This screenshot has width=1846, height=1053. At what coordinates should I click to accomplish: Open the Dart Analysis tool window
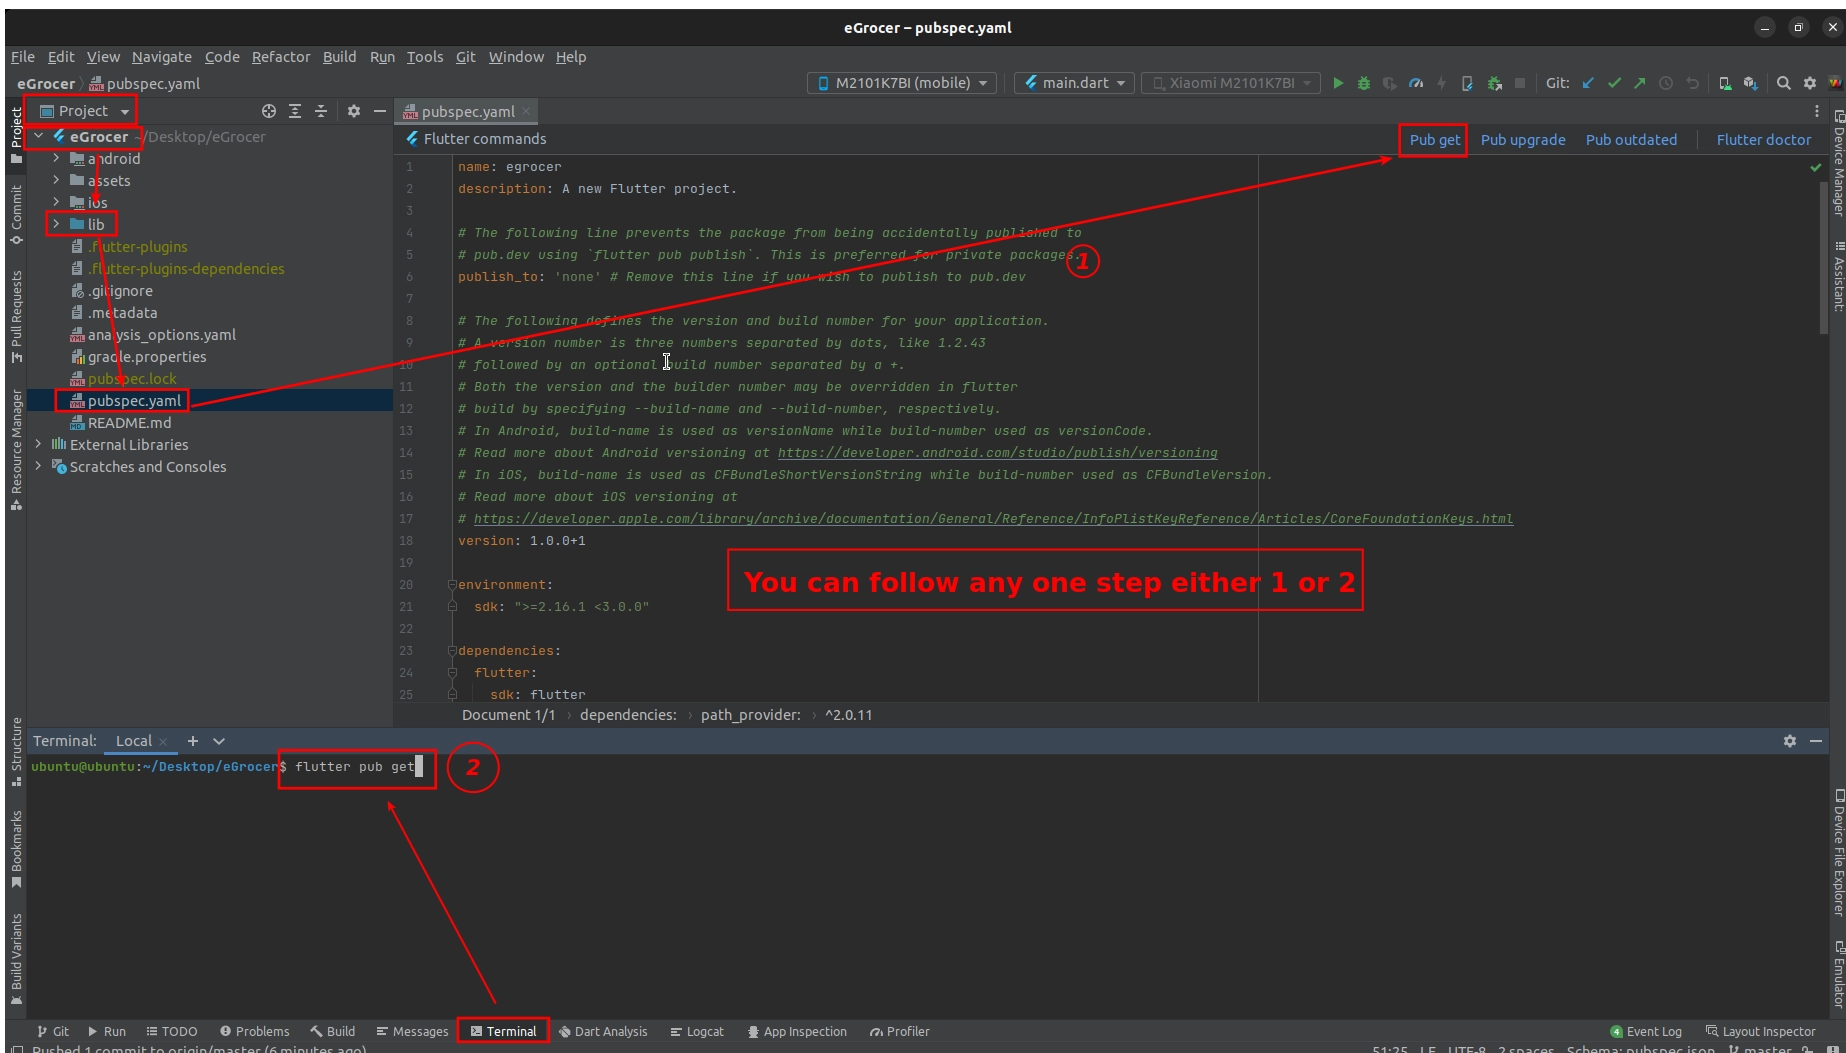coord(603,1031)
